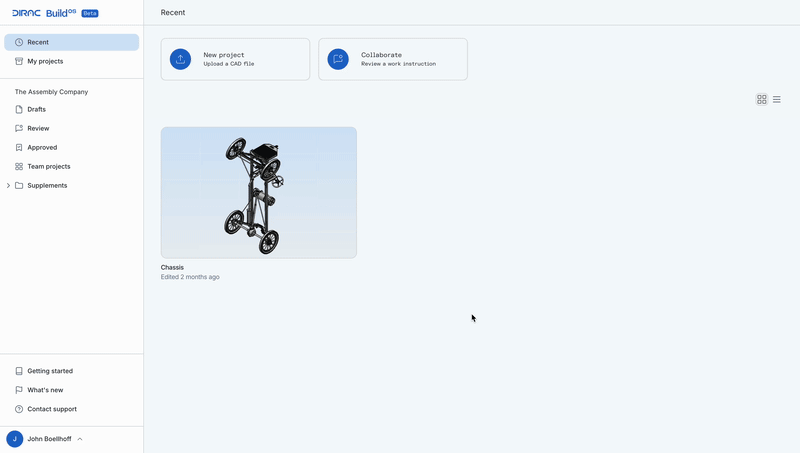This screenshot has width=800, height=453.
Task: Open the user menu chevron beside John Boellhoff
Action: click(x=80, y=439)
